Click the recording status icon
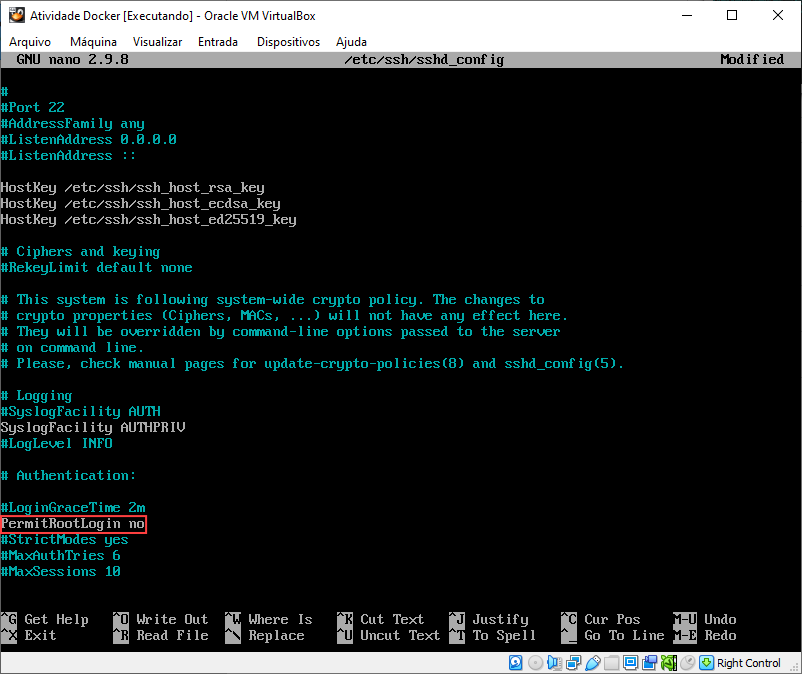802x674 pixels. tap(649, 663)
